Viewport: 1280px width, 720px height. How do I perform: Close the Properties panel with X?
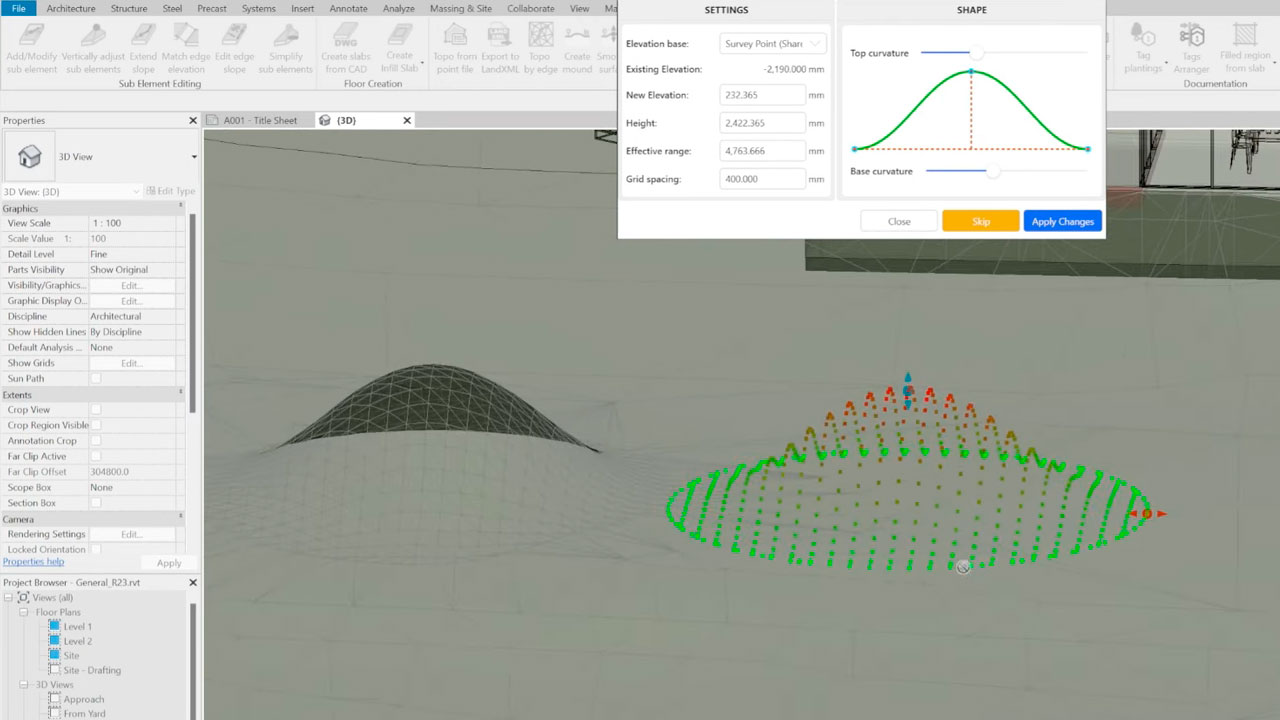193,120
